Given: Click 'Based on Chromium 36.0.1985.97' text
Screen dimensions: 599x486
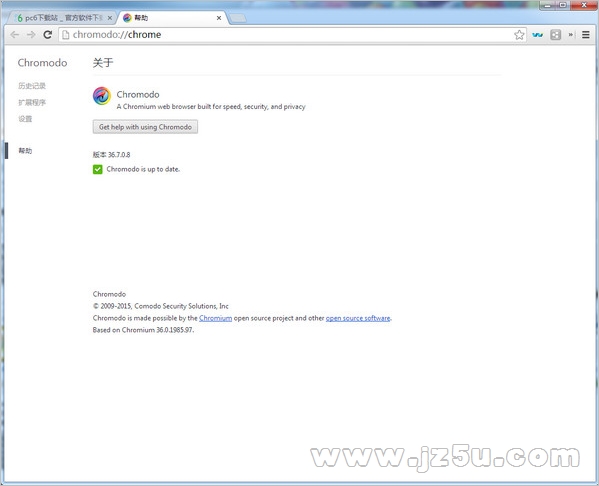Looking at the screenshot, I should point(143,330).
